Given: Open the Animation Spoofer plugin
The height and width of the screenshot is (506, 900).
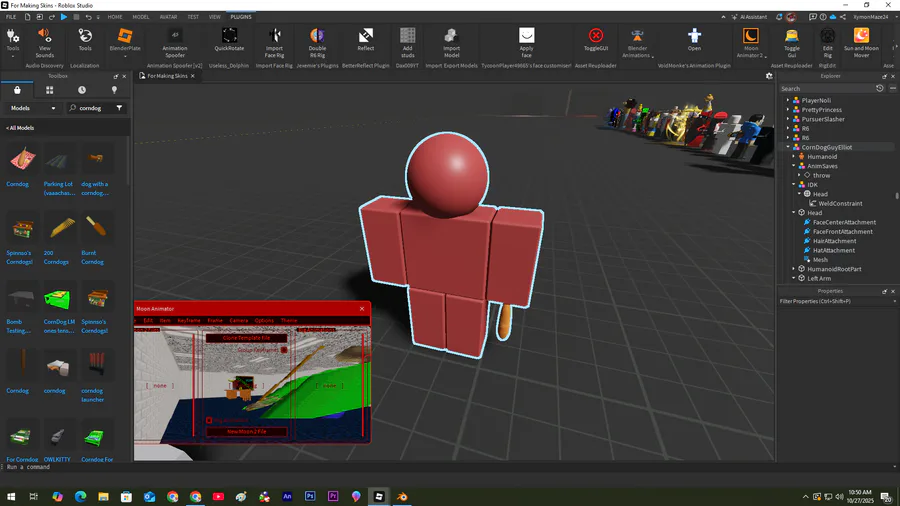Looking at the screenshot, I should click(174, 42).
